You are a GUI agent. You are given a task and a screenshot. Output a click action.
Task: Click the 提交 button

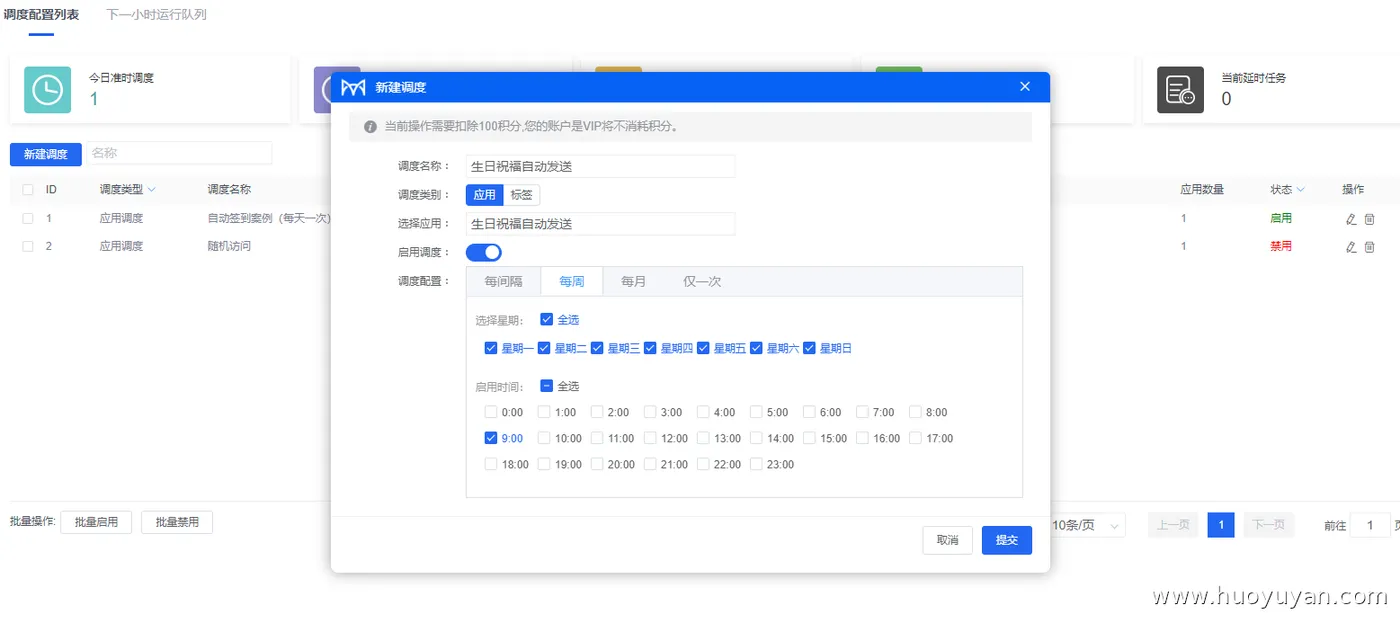point(1007,540)
